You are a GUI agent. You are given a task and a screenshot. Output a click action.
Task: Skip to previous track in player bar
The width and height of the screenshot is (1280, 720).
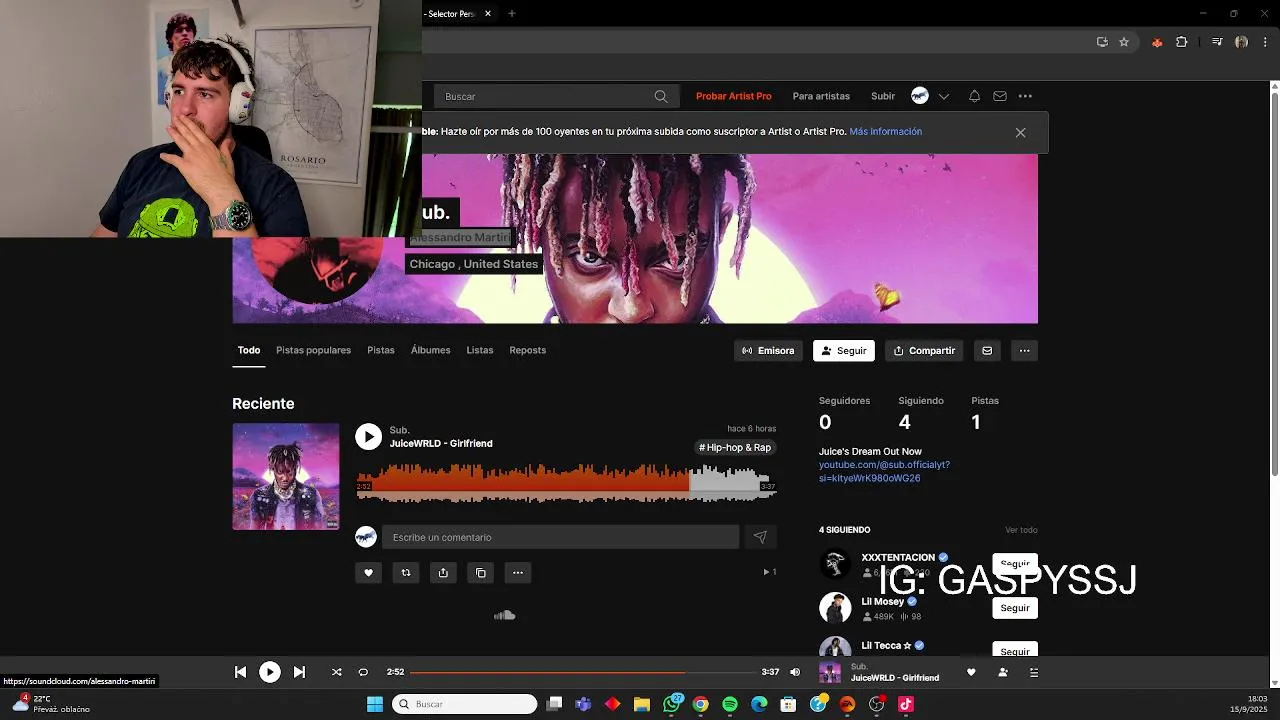[240, 672]
